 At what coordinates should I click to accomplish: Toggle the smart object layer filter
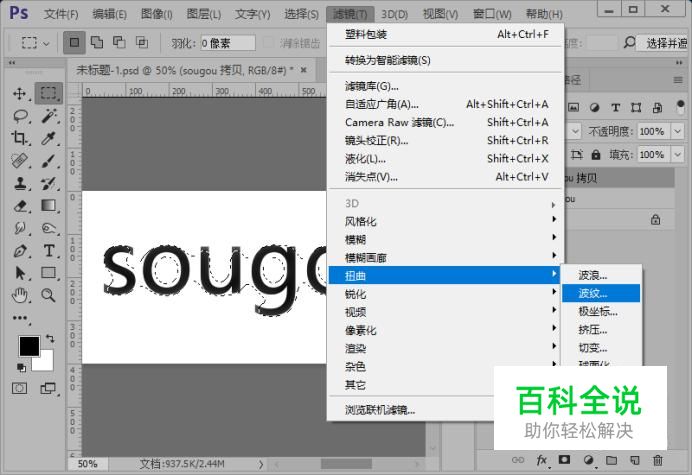point(657,107)
